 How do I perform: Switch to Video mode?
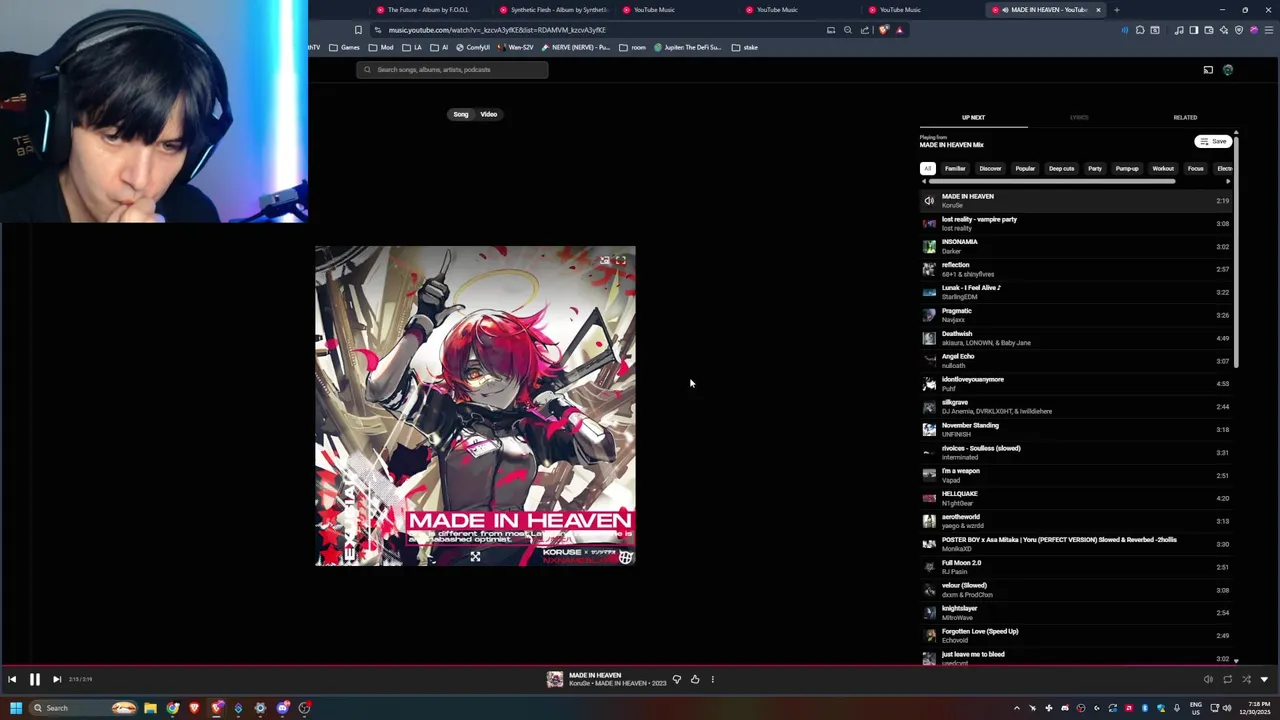pos(489,114)
